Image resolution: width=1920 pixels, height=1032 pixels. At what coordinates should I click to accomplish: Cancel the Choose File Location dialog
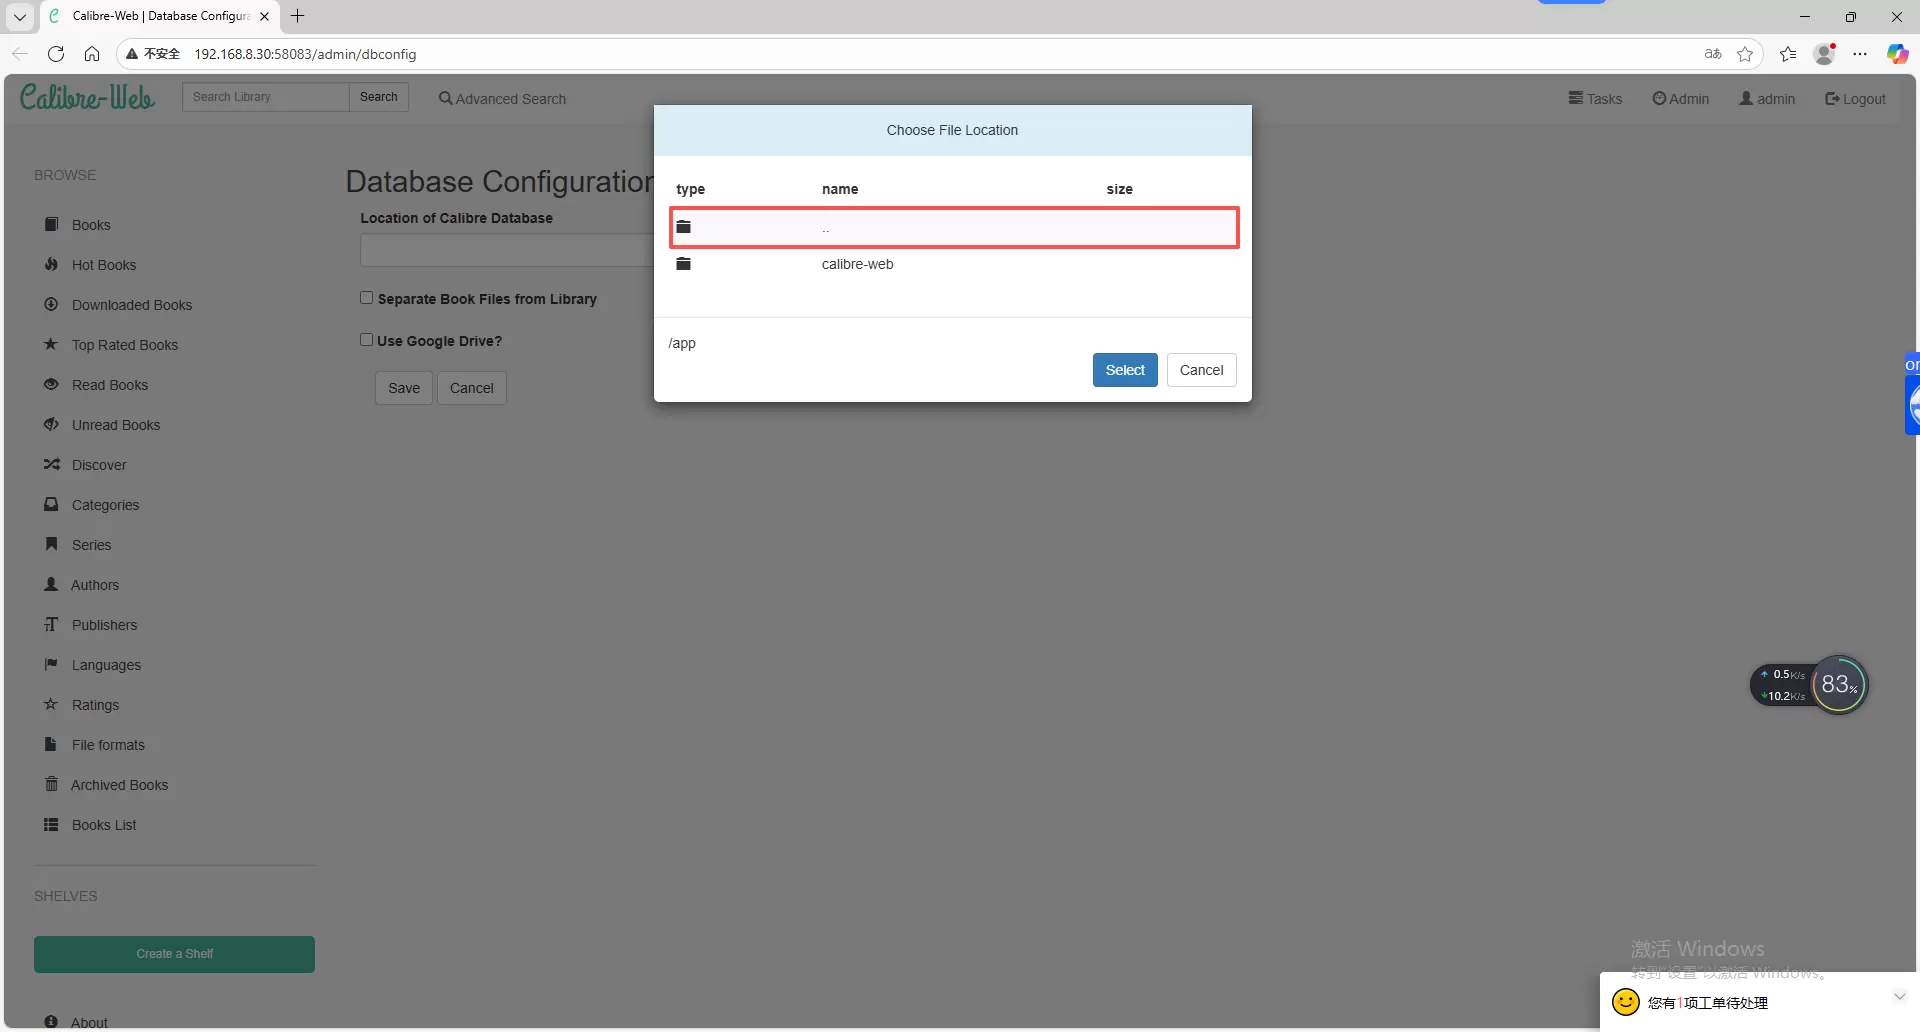[x=1201, y=370]
